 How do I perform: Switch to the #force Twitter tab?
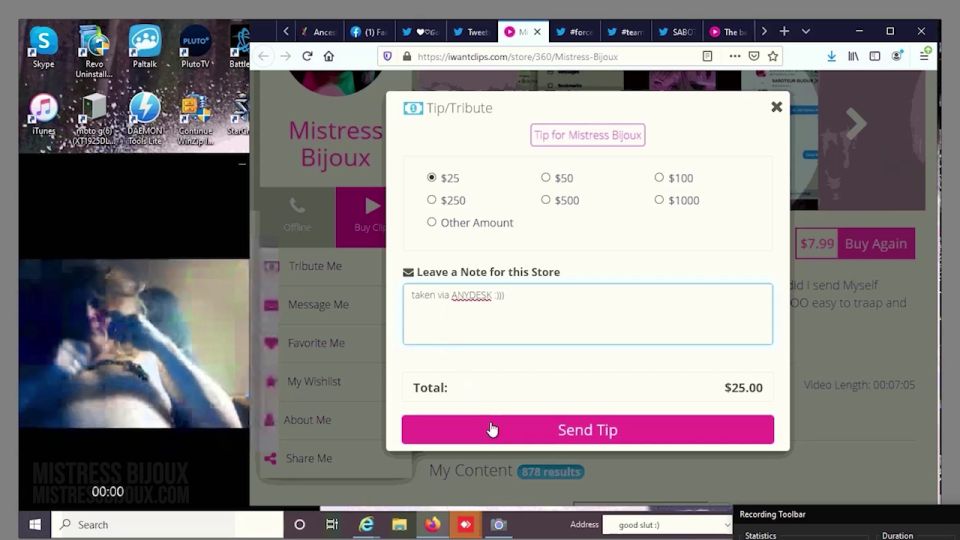click(574, 32)
